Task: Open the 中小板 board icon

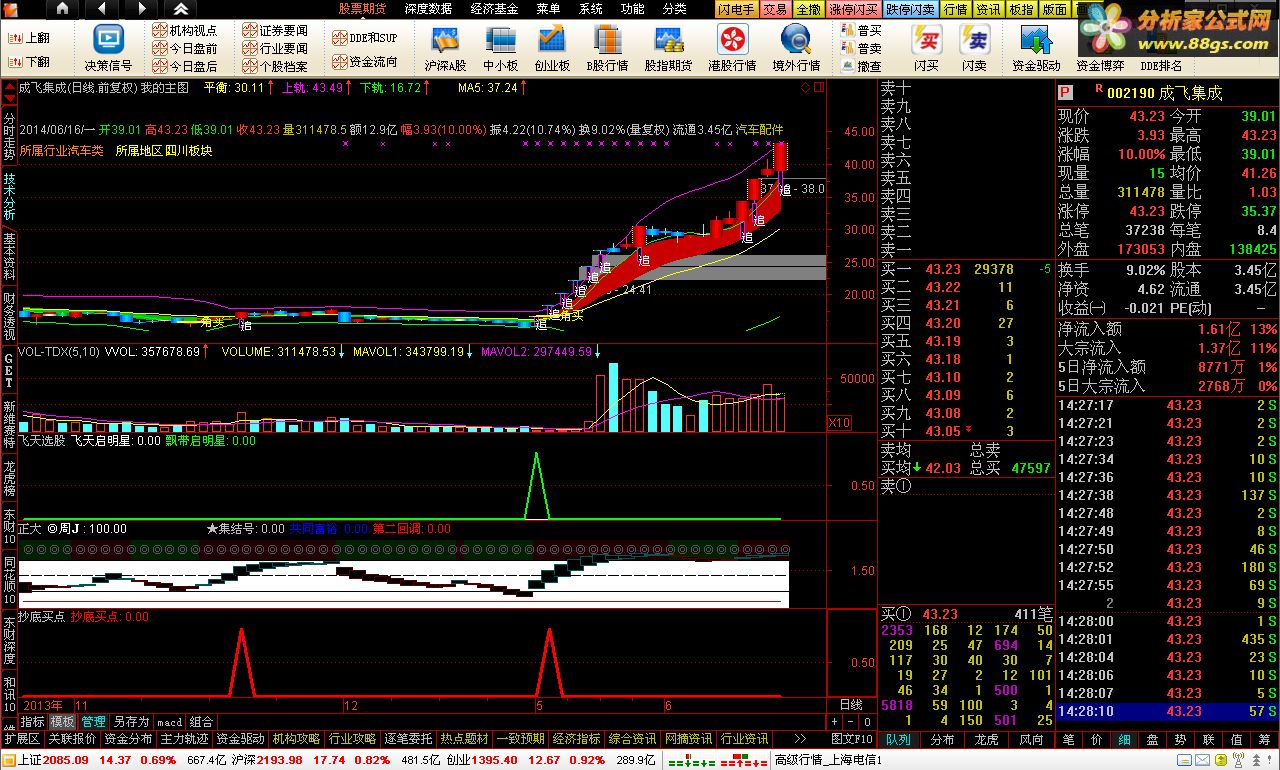Action: [x=500, y=48]
